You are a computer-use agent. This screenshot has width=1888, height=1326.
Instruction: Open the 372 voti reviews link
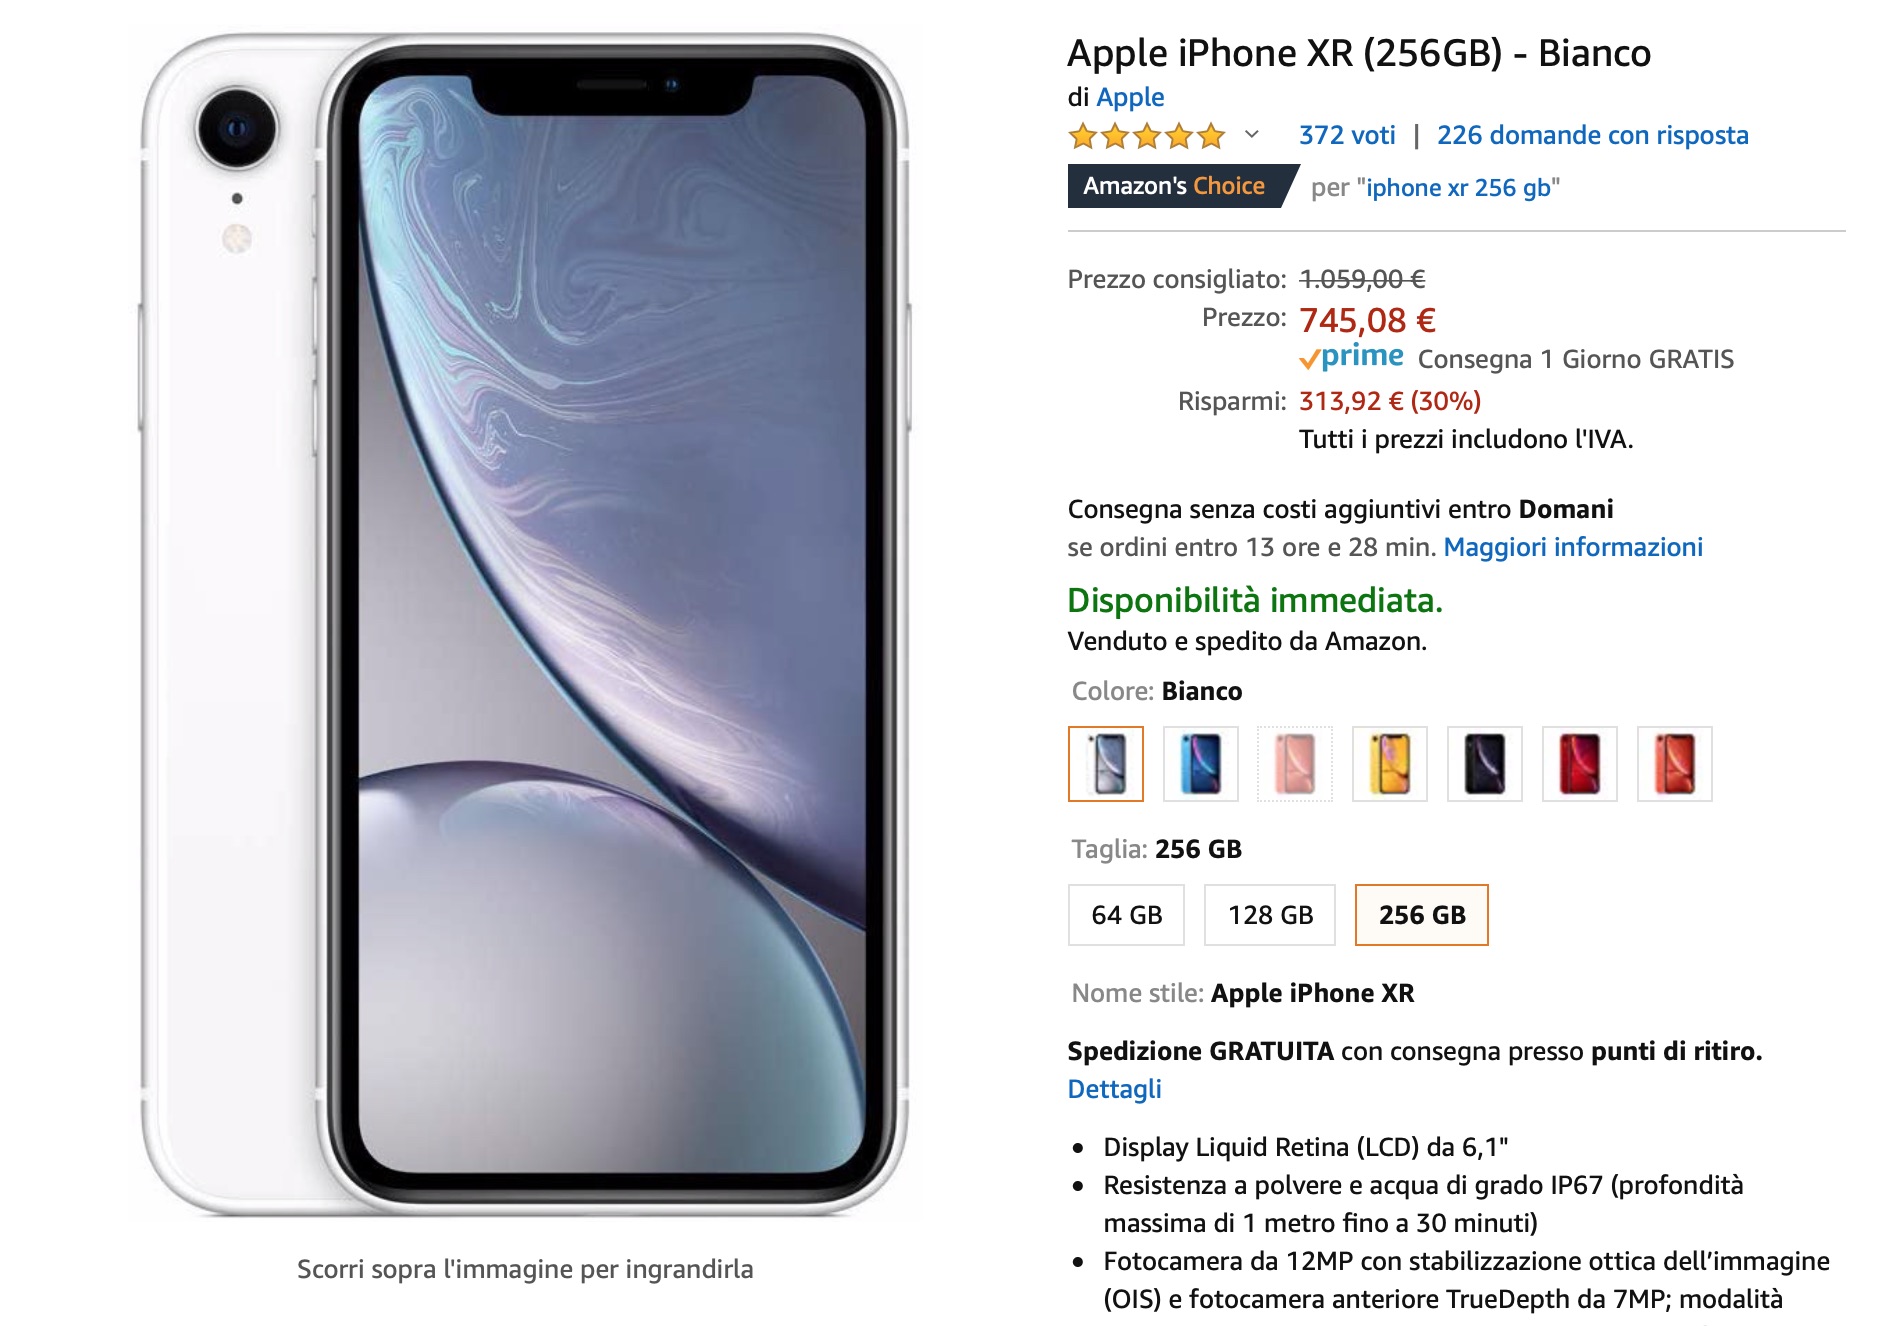coord(1347,135)
